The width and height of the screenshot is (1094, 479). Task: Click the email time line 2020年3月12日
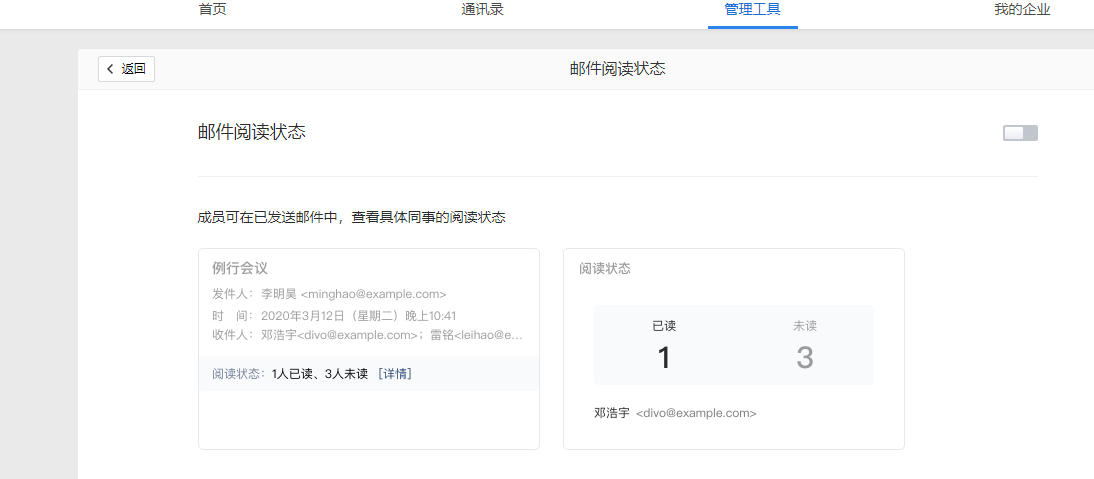(x=334, y=316)
